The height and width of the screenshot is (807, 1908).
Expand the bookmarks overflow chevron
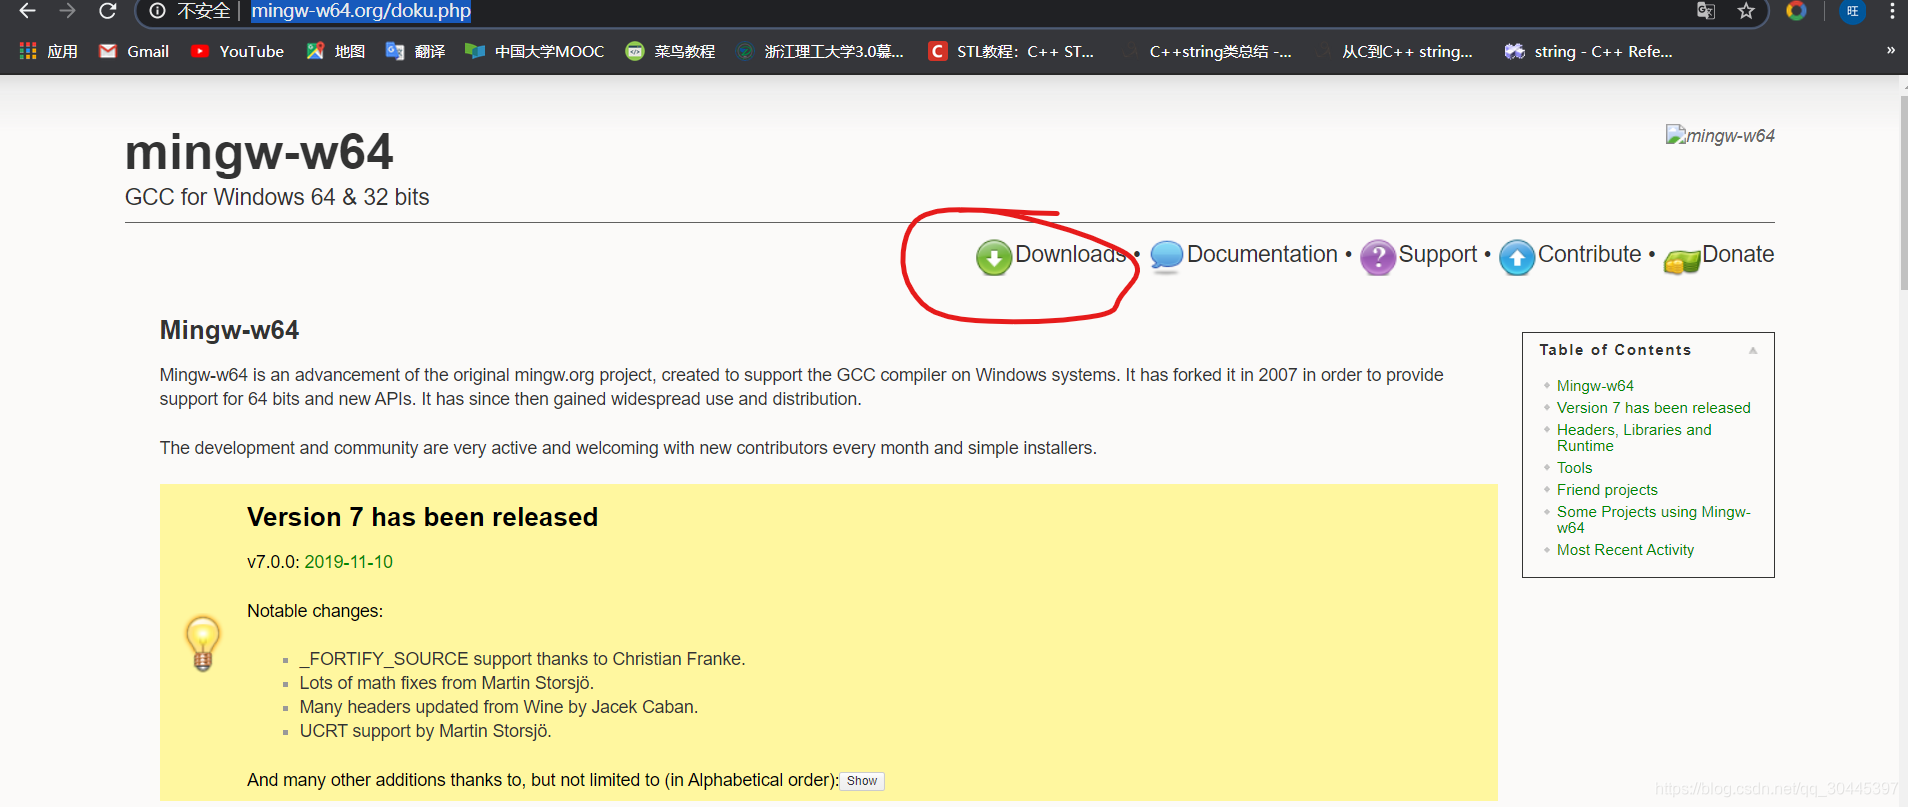click(x=1890, y=50)
